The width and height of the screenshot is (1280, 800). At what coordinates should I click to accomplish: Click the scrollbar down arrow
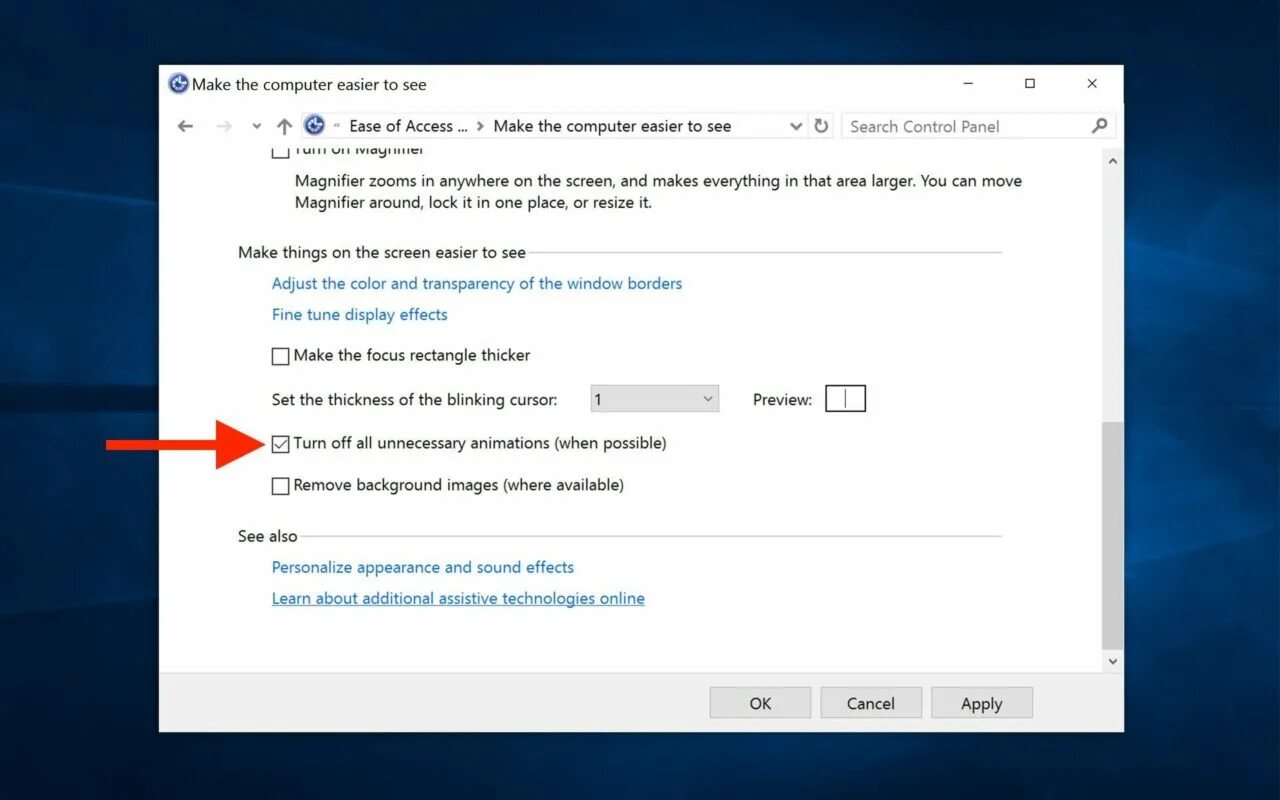[1112, 661]
